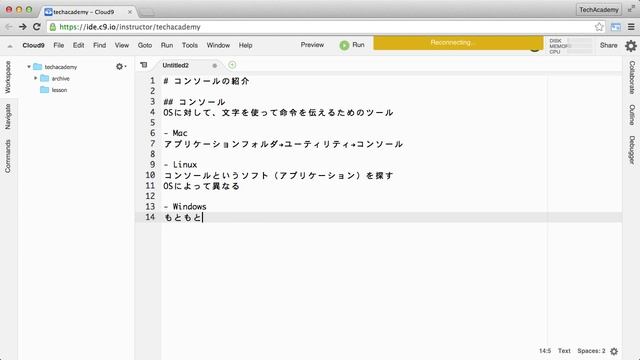Open the Help menu
The width and height of the screenshot is (640, 360).
click(x=245, y=45)
